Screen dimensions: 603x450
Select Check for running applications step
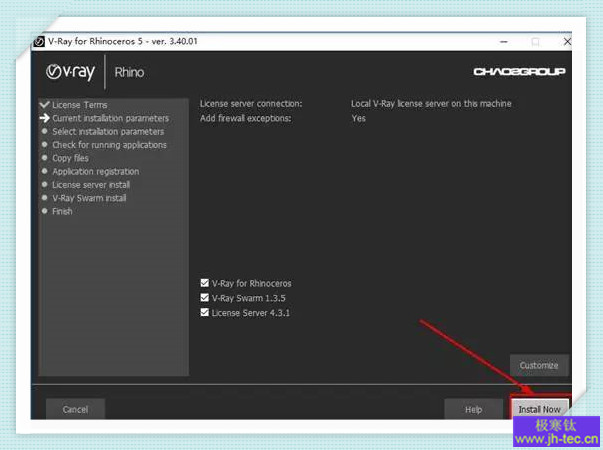(x=109, y=145)
